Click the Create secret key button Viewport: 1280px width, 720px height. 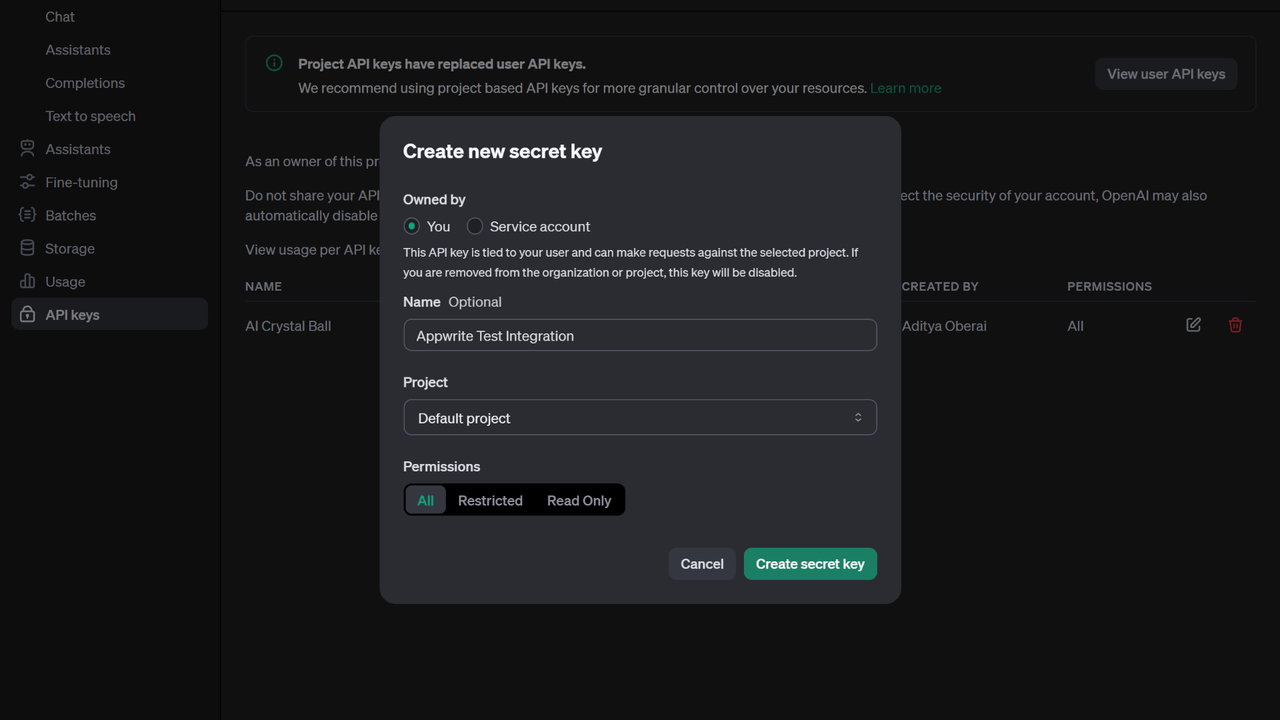click(810, 564)
